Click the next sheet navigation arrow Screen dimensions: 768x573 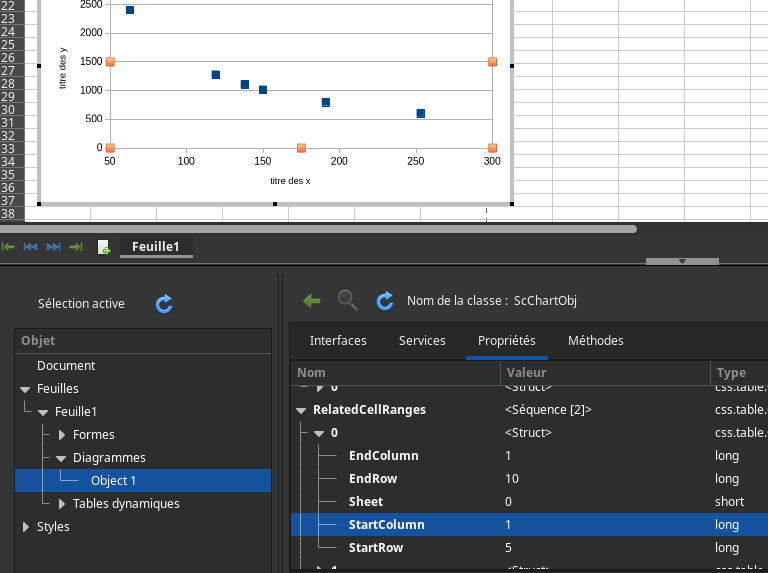pos(53,247)
